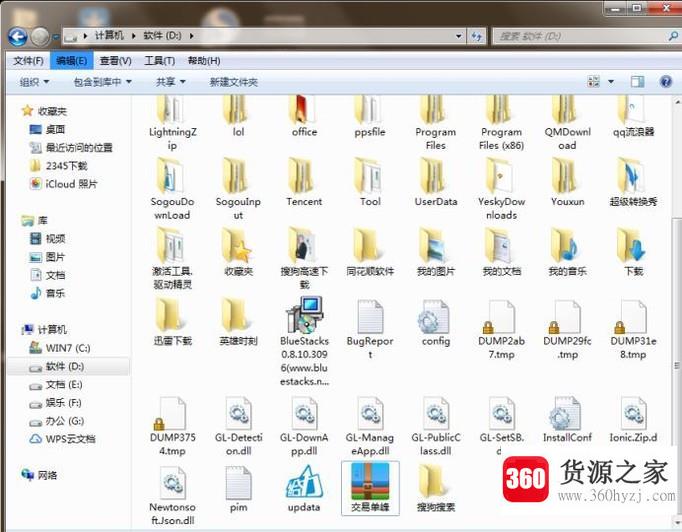The image size is (682, 532).
Task: Expand the 组织 dropdown
Action: pyautogui.click(x=34, y=82)
